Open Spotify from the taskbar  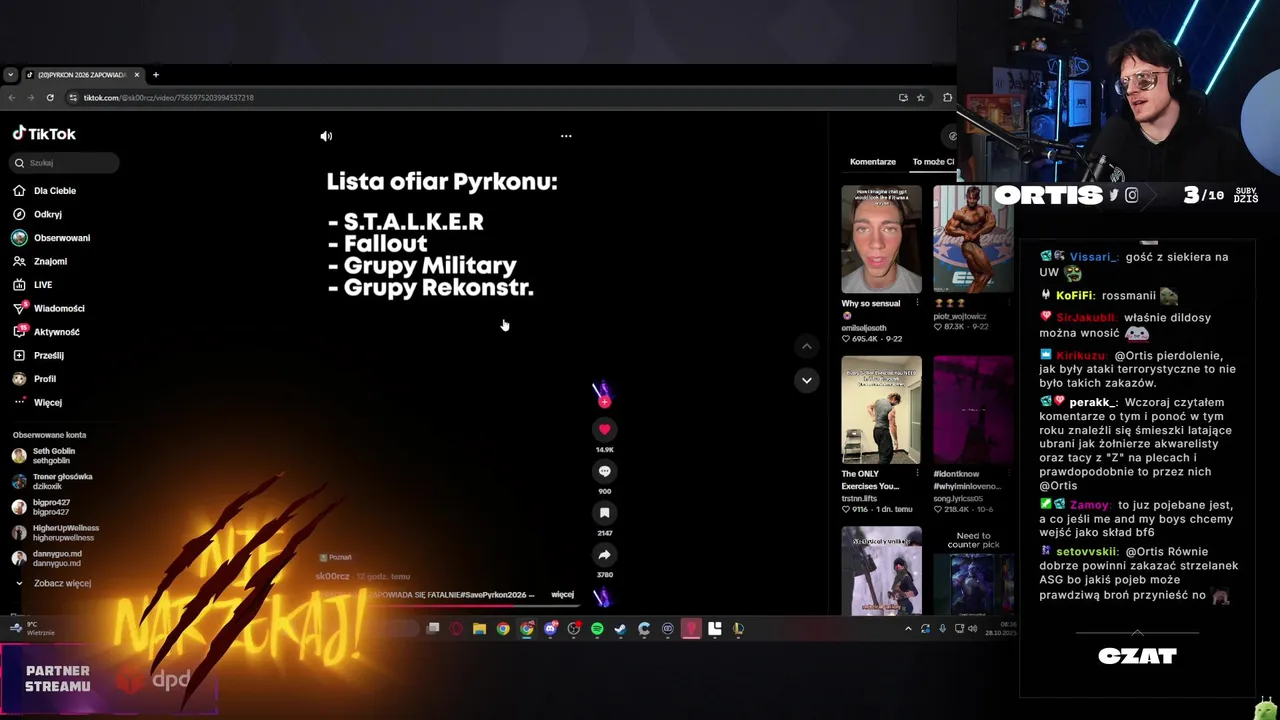(x=597, y=629)
